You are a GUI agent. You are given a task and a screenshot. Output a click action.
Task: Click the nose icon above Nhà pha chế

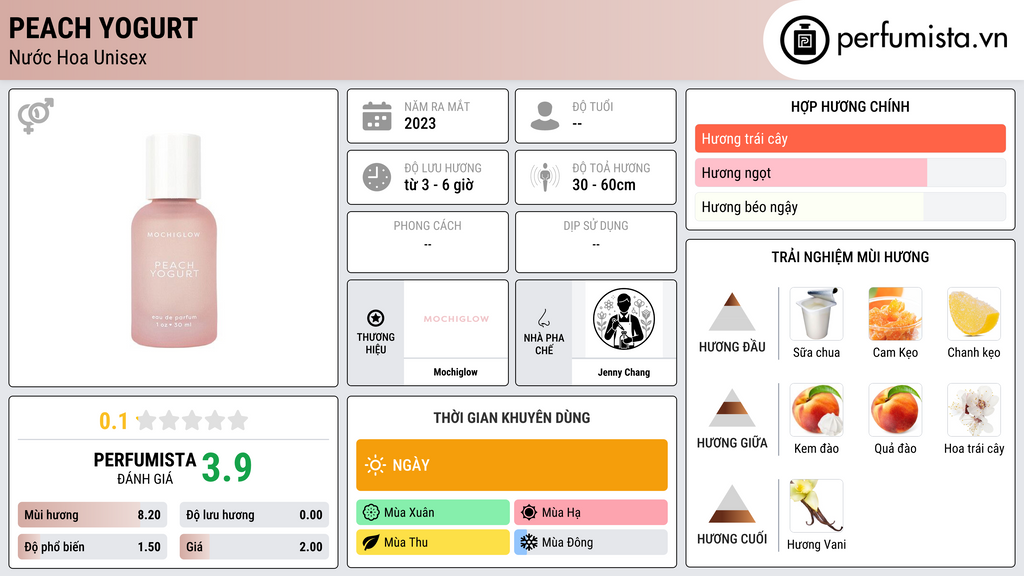(x=543, y=318)
